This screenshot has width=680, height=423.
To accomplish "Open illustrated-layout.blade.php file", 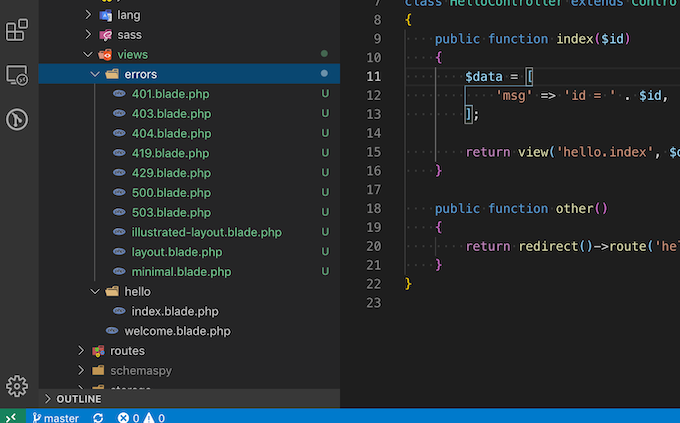I will [206, 232].
